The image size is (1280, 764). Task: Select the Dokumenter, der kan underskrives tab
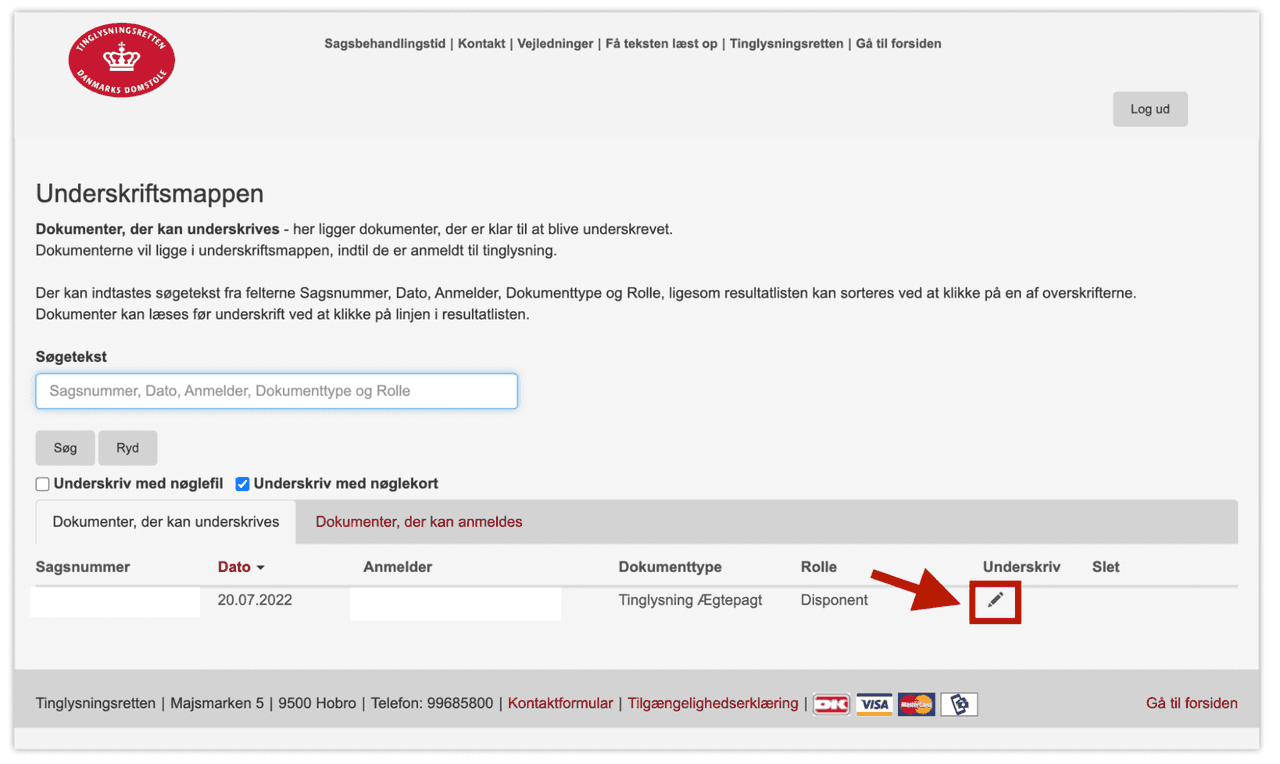tap(166, 522)
